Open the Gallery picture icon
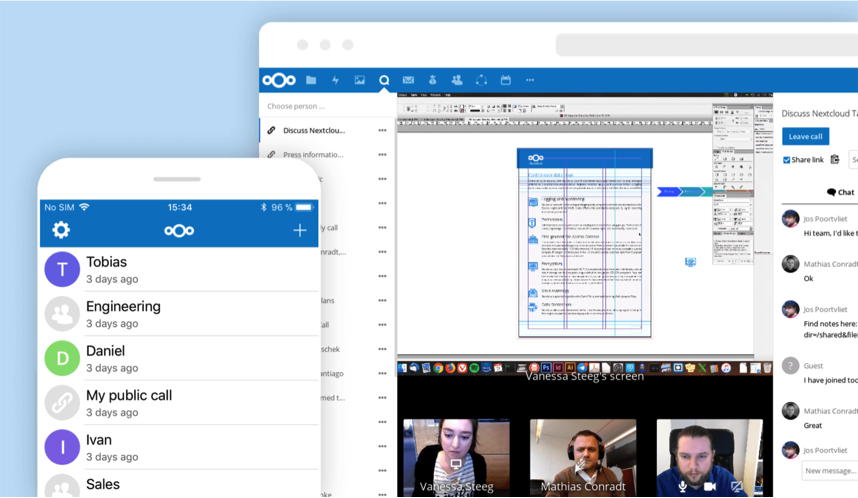 [360, 80]
